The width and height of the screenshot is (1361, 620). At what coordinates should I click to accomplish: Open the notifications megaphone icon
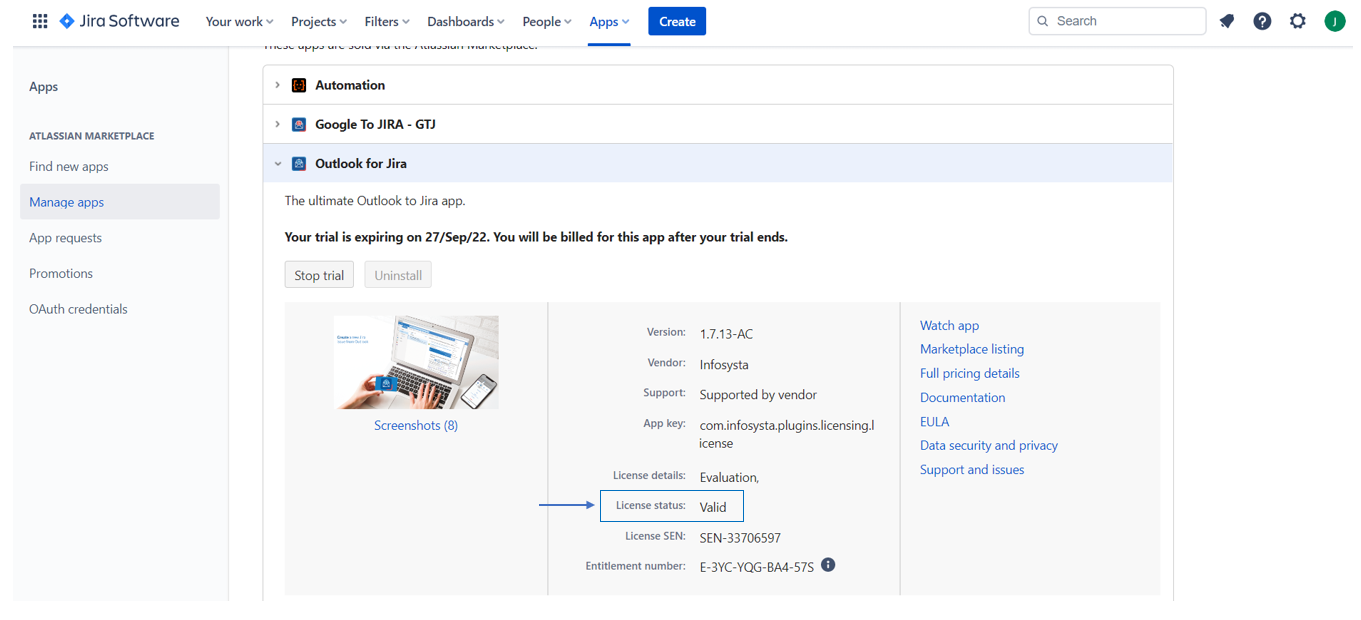tap(1227, 21)
